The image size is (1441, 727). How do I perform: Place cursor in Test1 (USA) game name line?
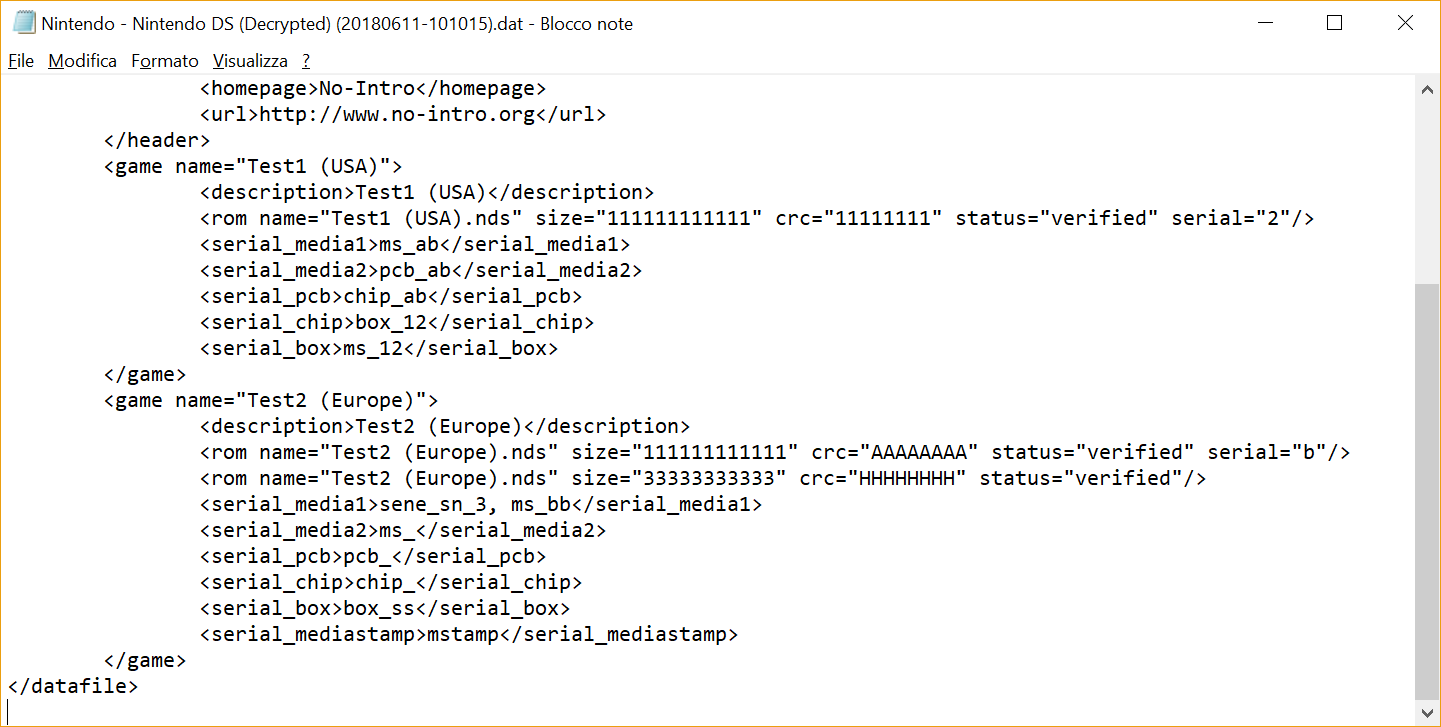coord(252,166)
